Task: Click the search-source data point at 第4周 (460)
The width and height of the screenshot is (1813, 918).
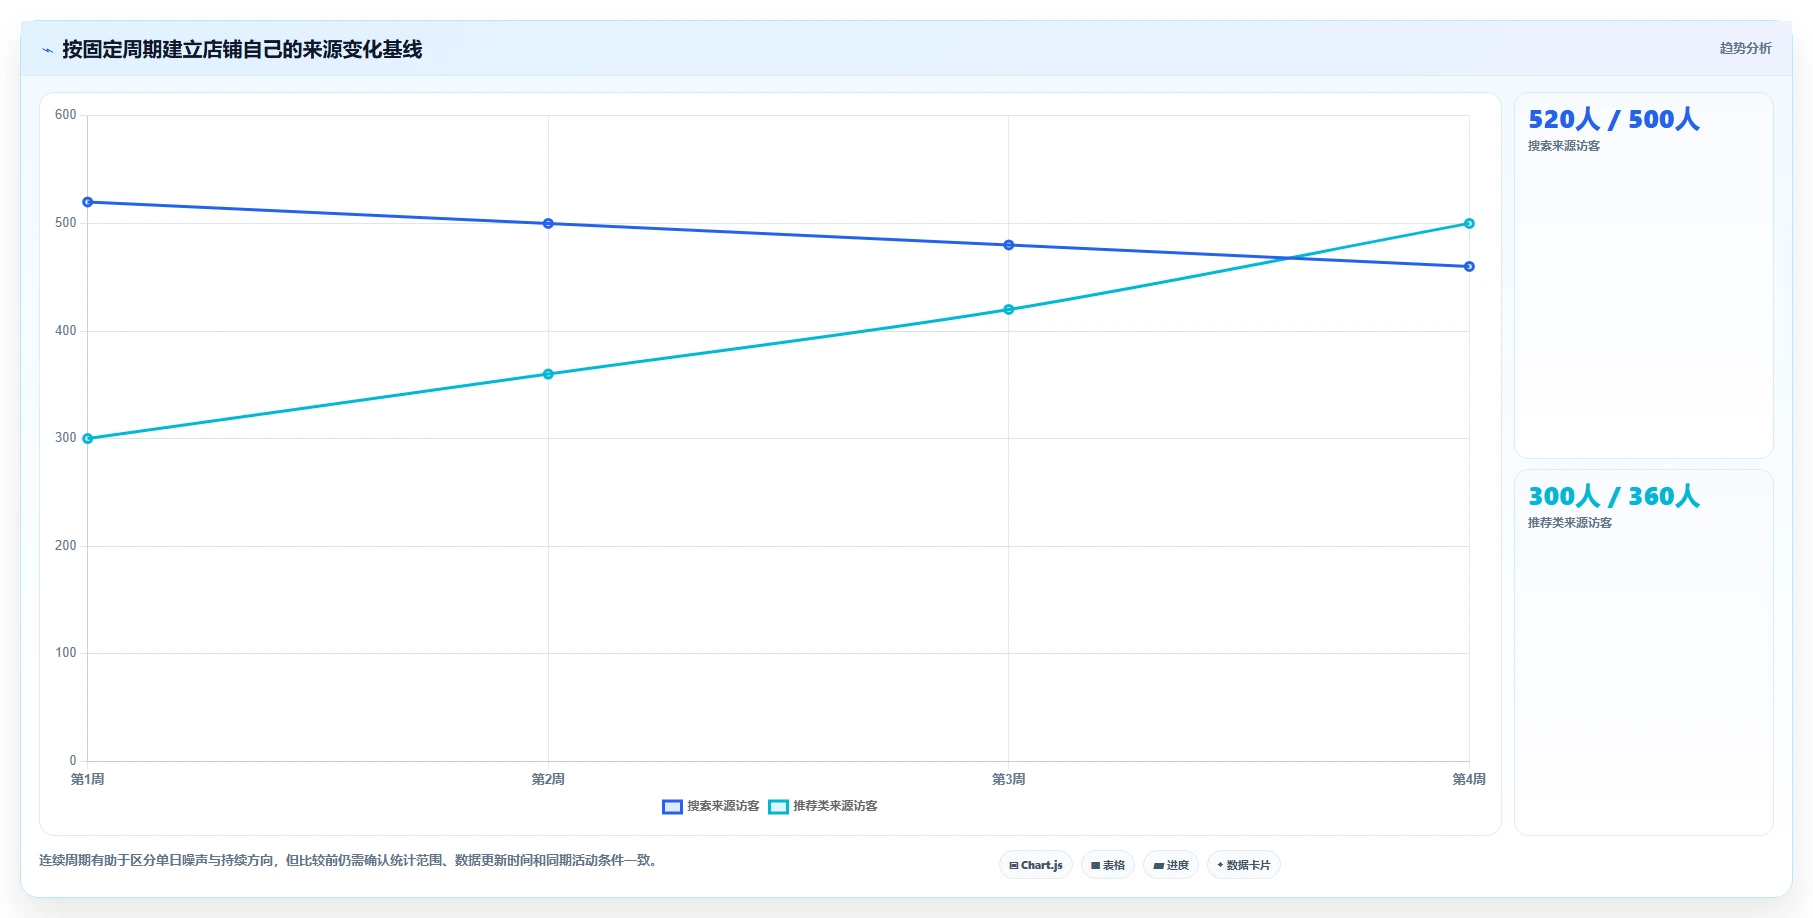Action: [x=1469, y=266]
